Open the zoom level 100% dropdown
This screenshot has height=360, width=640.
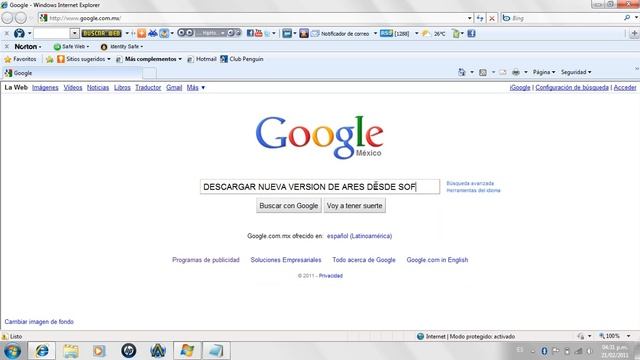coord(629,336)
